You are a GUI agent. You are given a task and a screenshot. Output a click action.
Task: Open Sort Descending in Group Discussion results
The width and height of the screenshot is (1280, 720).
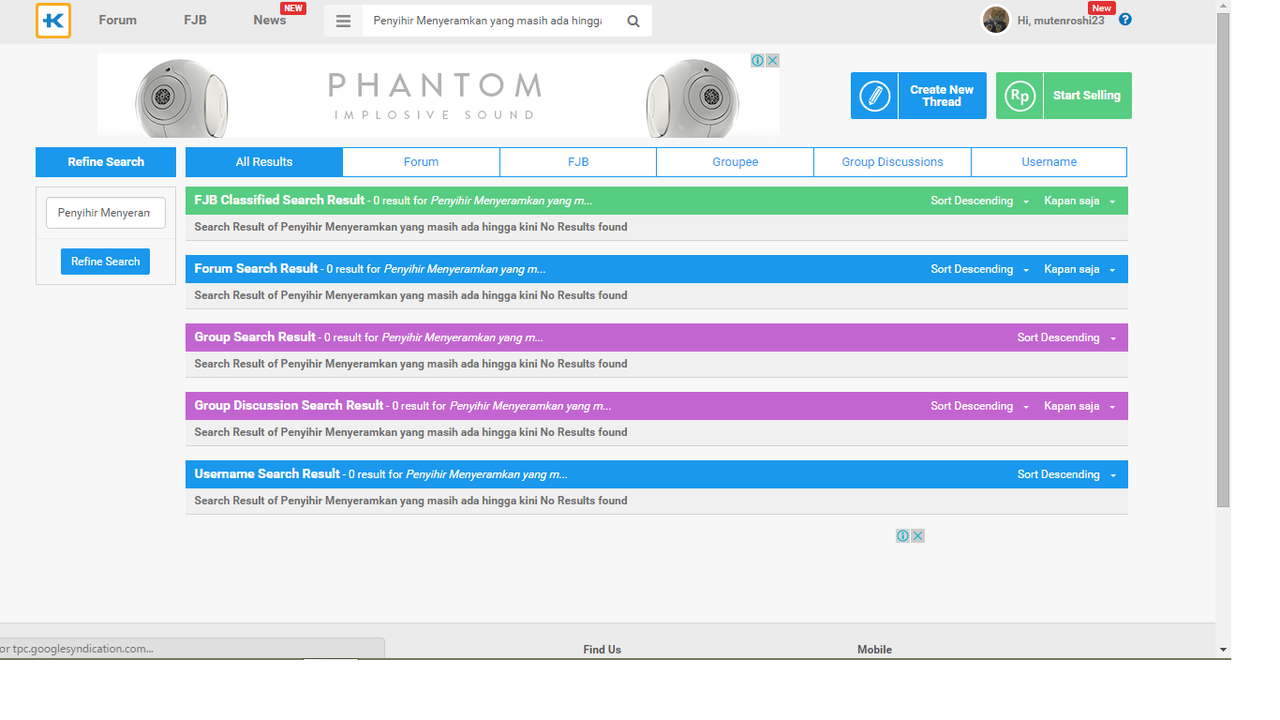coord(979,406)
